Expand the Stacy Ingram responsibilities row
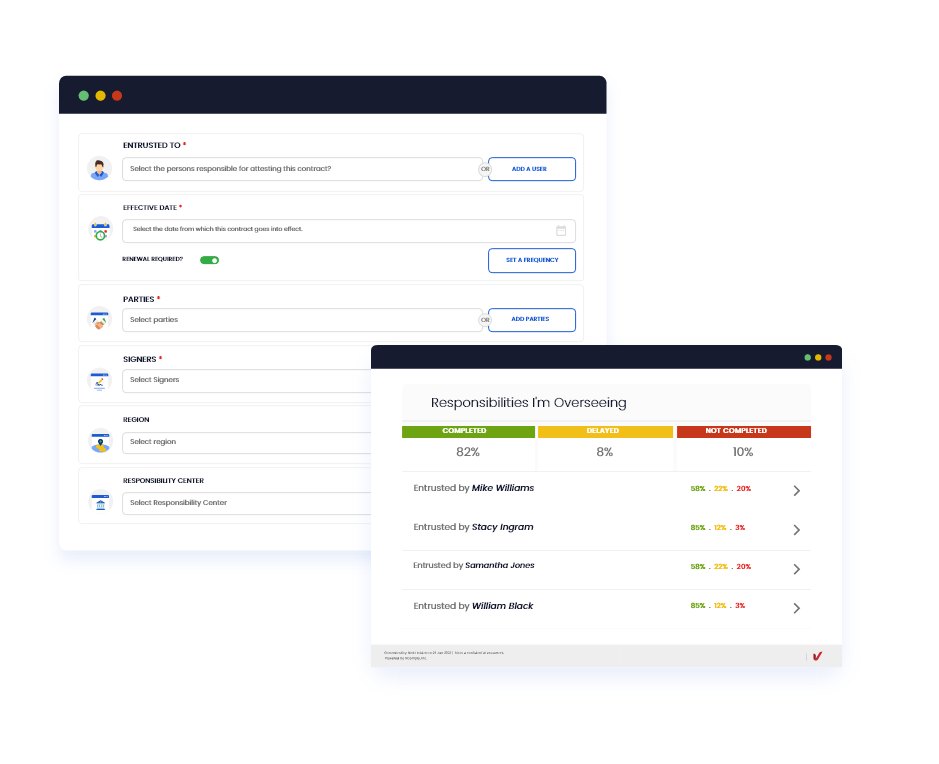 (797, 529)
